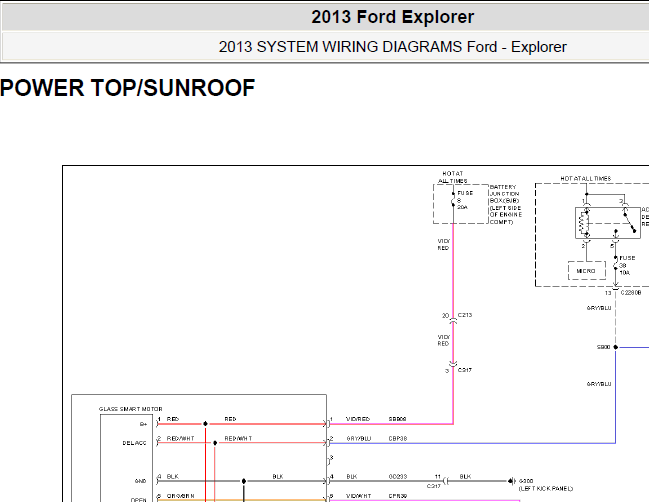Click the "VIO/RED" label just below the junction box
The width and height of the screenshot is (649, 502).
(443, 244)
